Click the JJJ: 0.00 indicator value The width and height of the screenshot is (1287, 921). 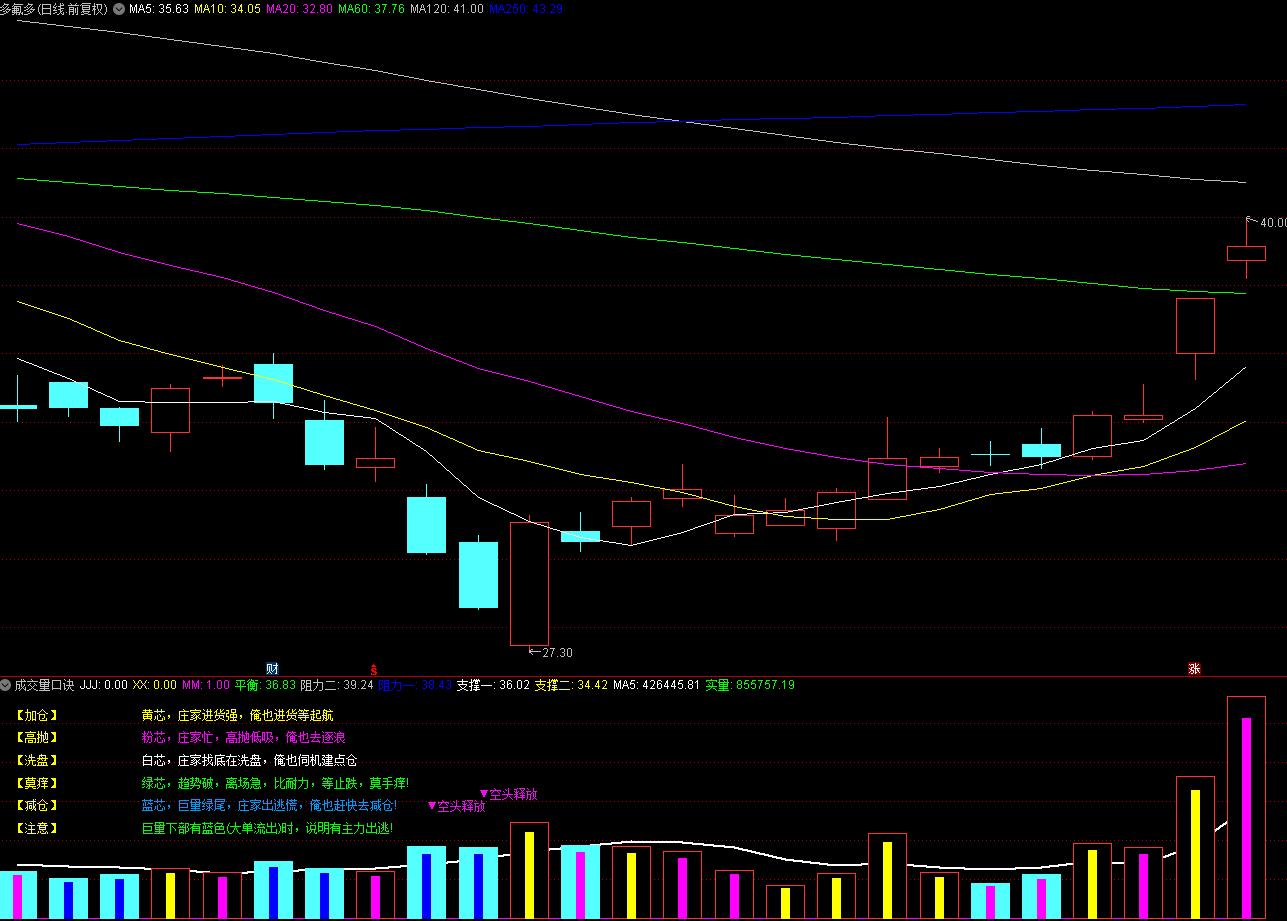[x=103, y=685]
